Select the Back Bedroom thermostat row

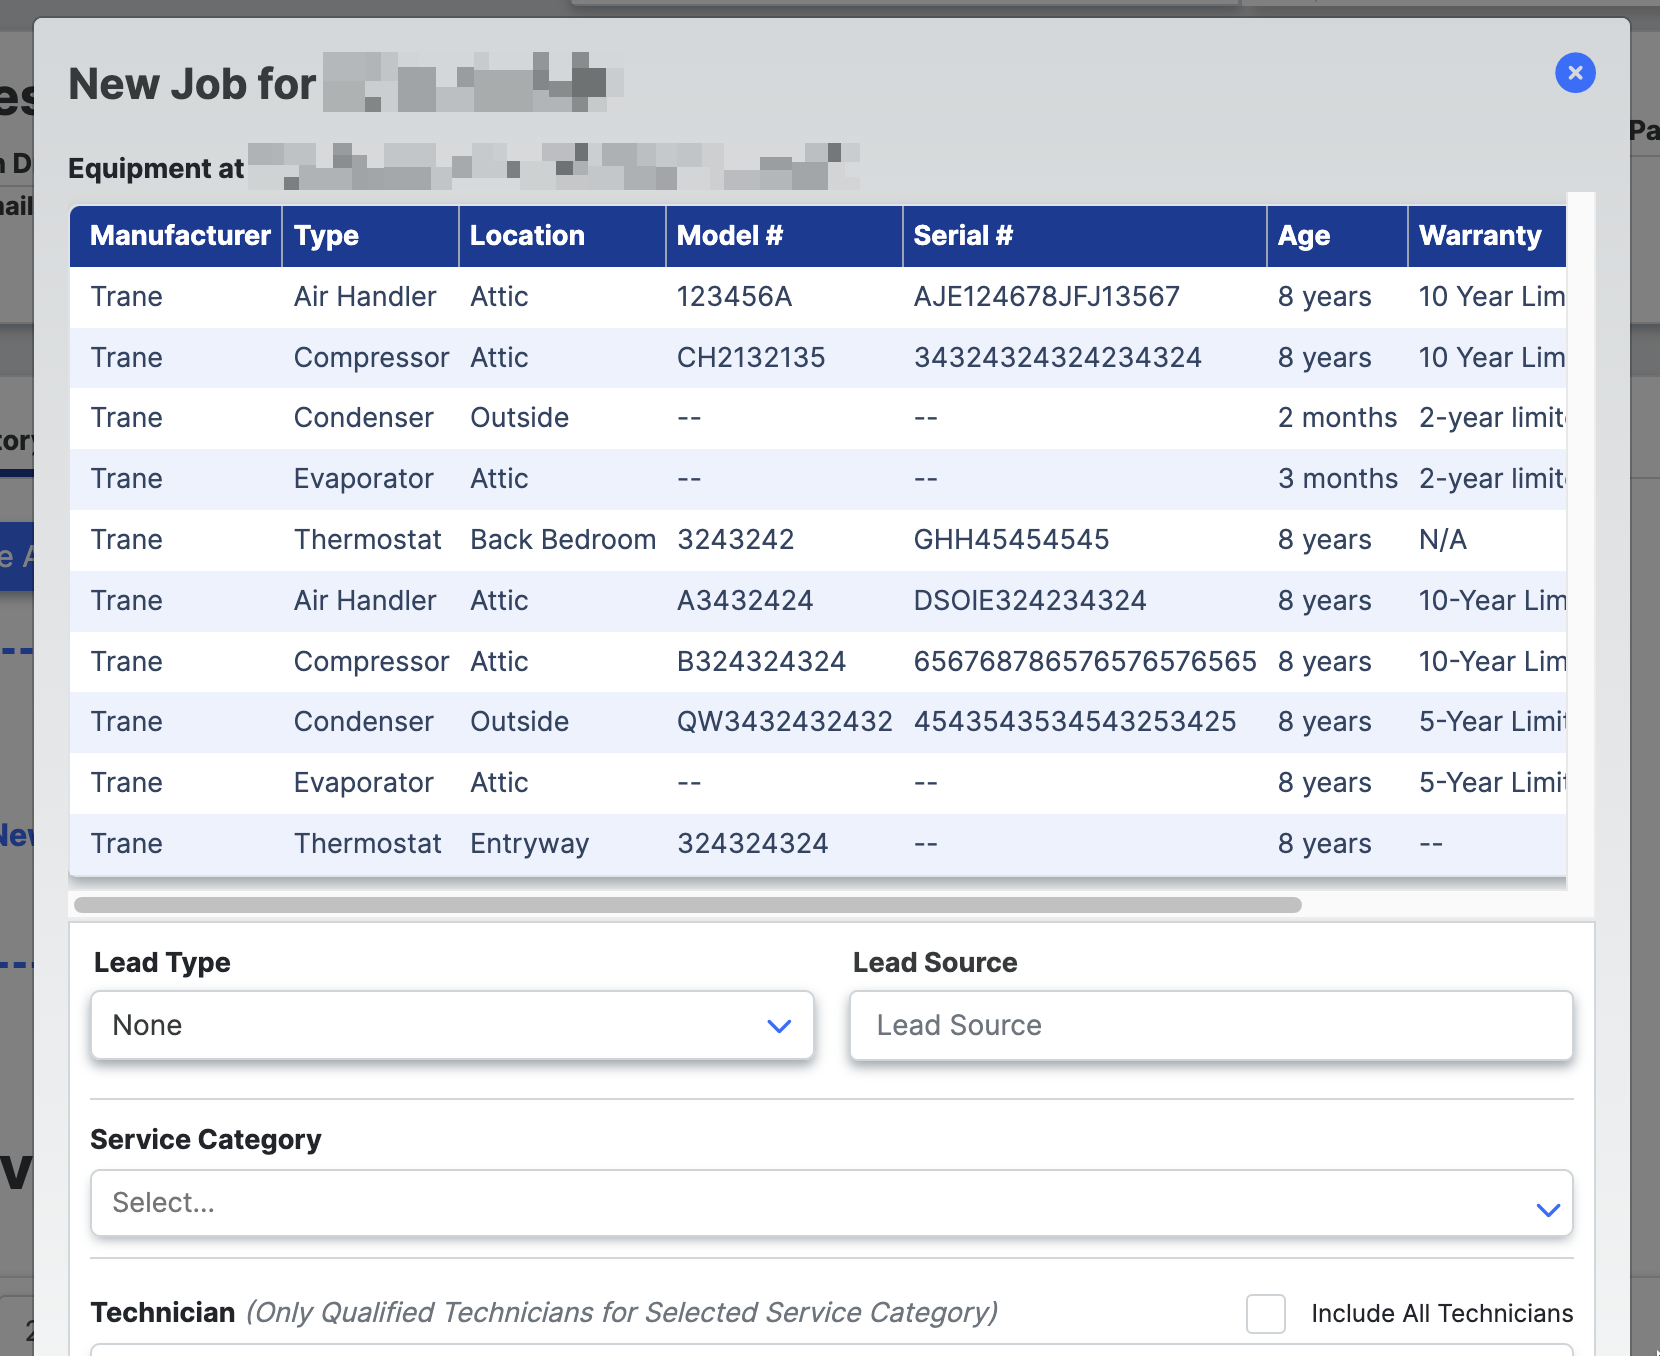562,540
